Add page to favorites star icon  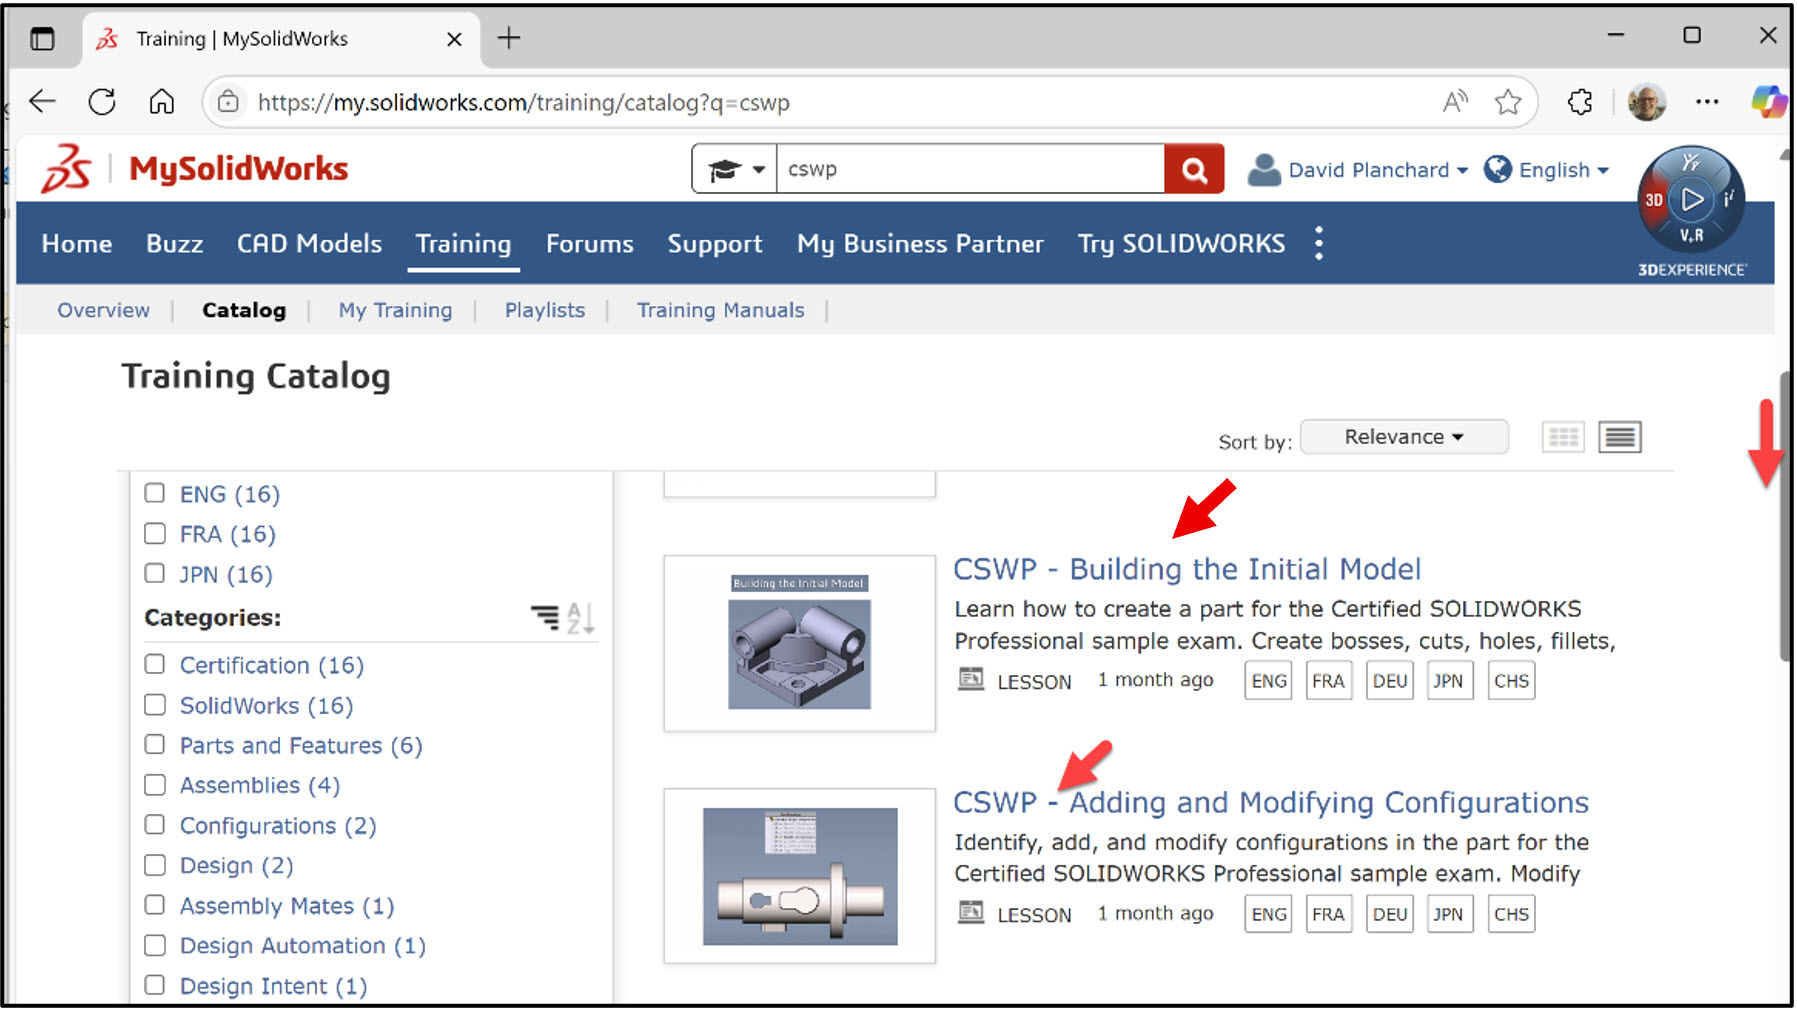tap(1508, 101)
